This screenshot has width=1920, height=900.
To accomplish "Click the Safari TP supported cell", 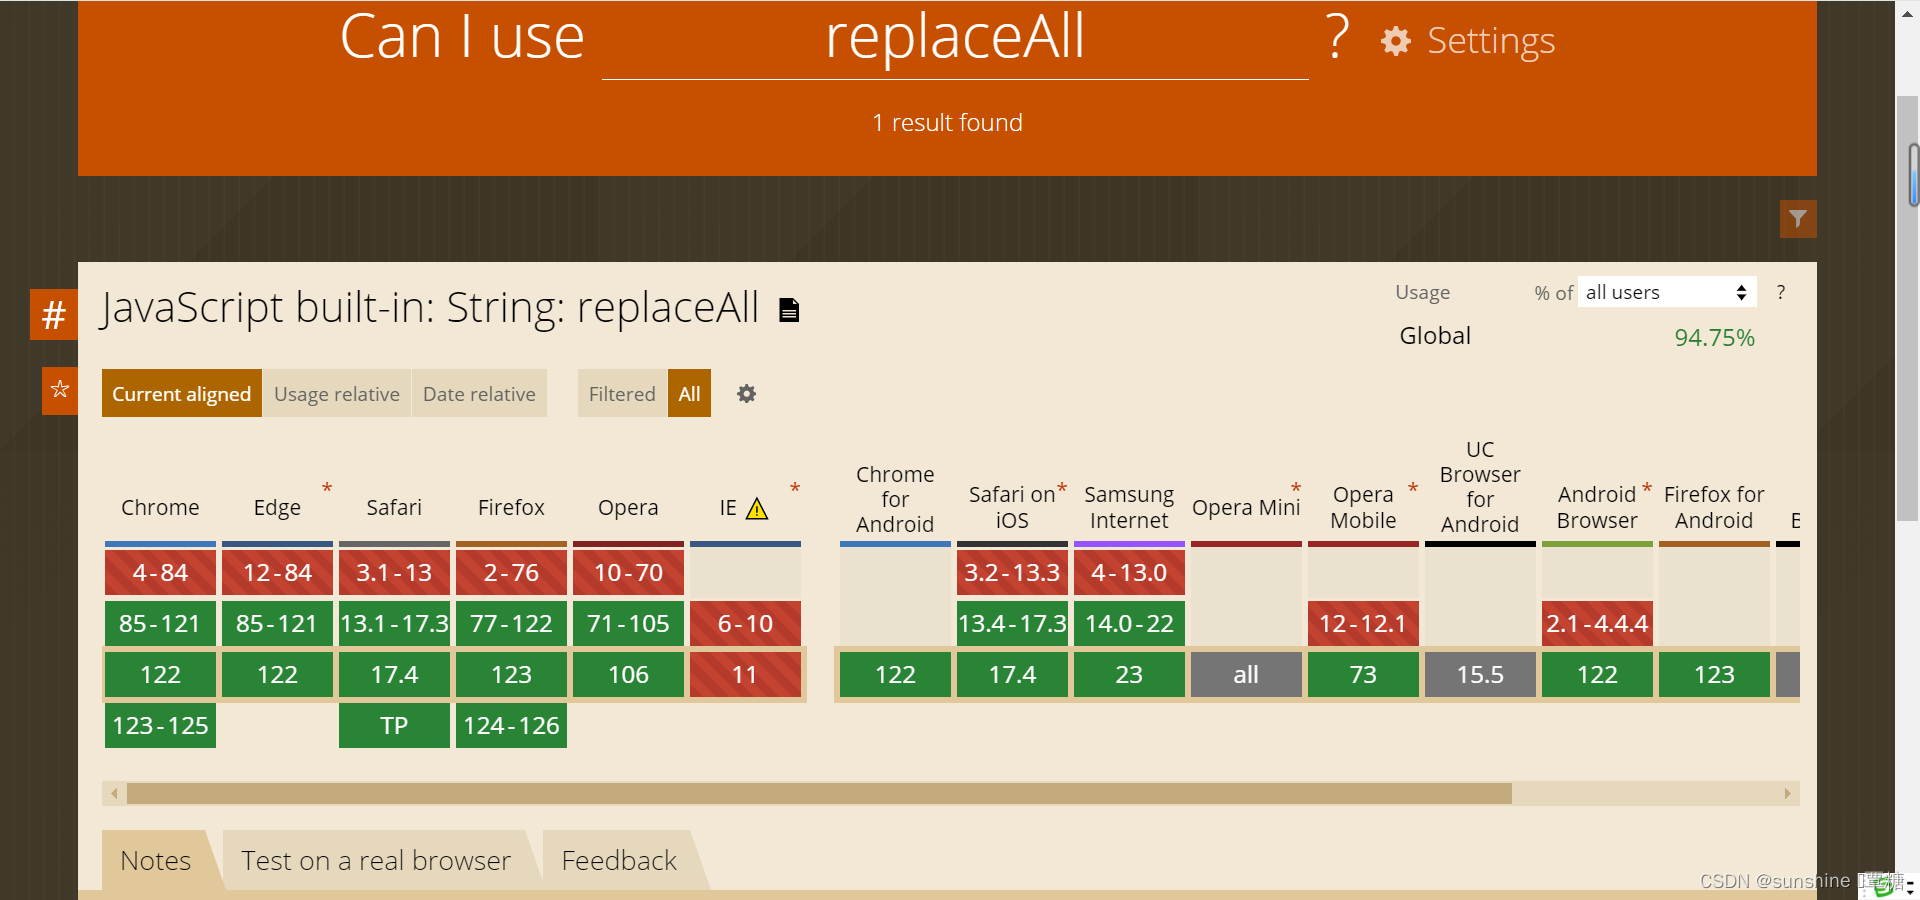I will point(394,726).
